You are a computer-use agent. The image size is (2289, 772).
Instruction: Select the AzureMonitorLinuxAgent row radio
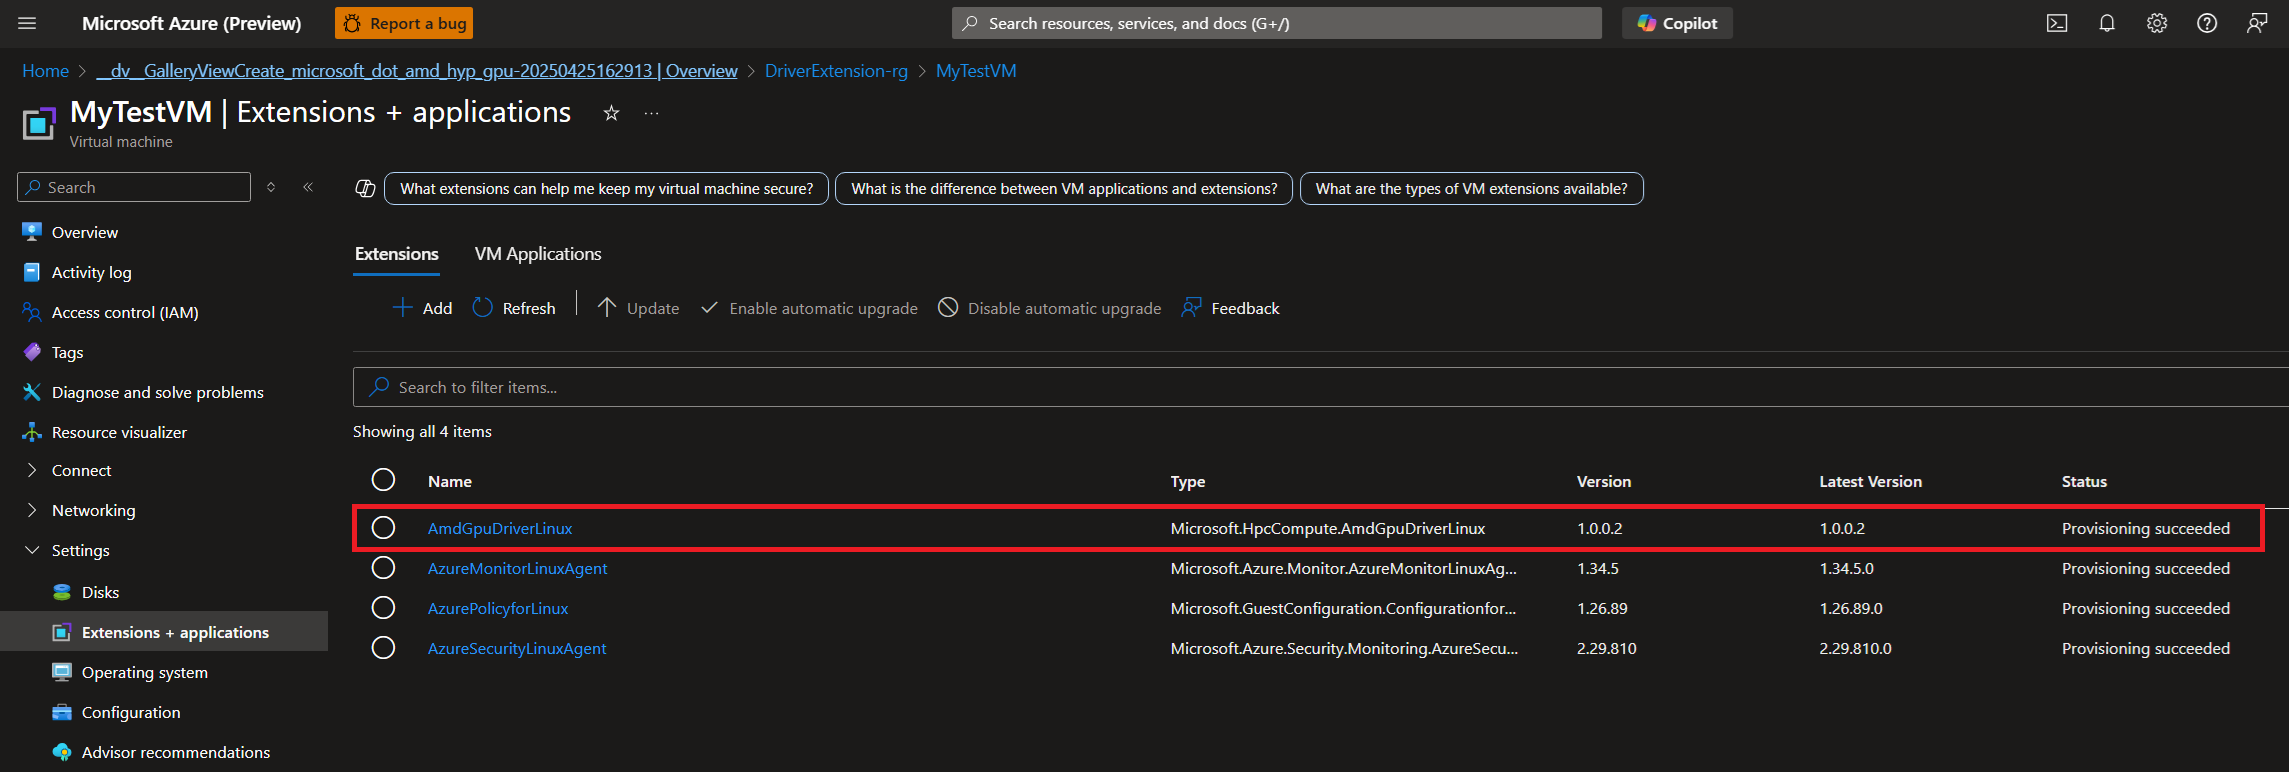[383, 568]
